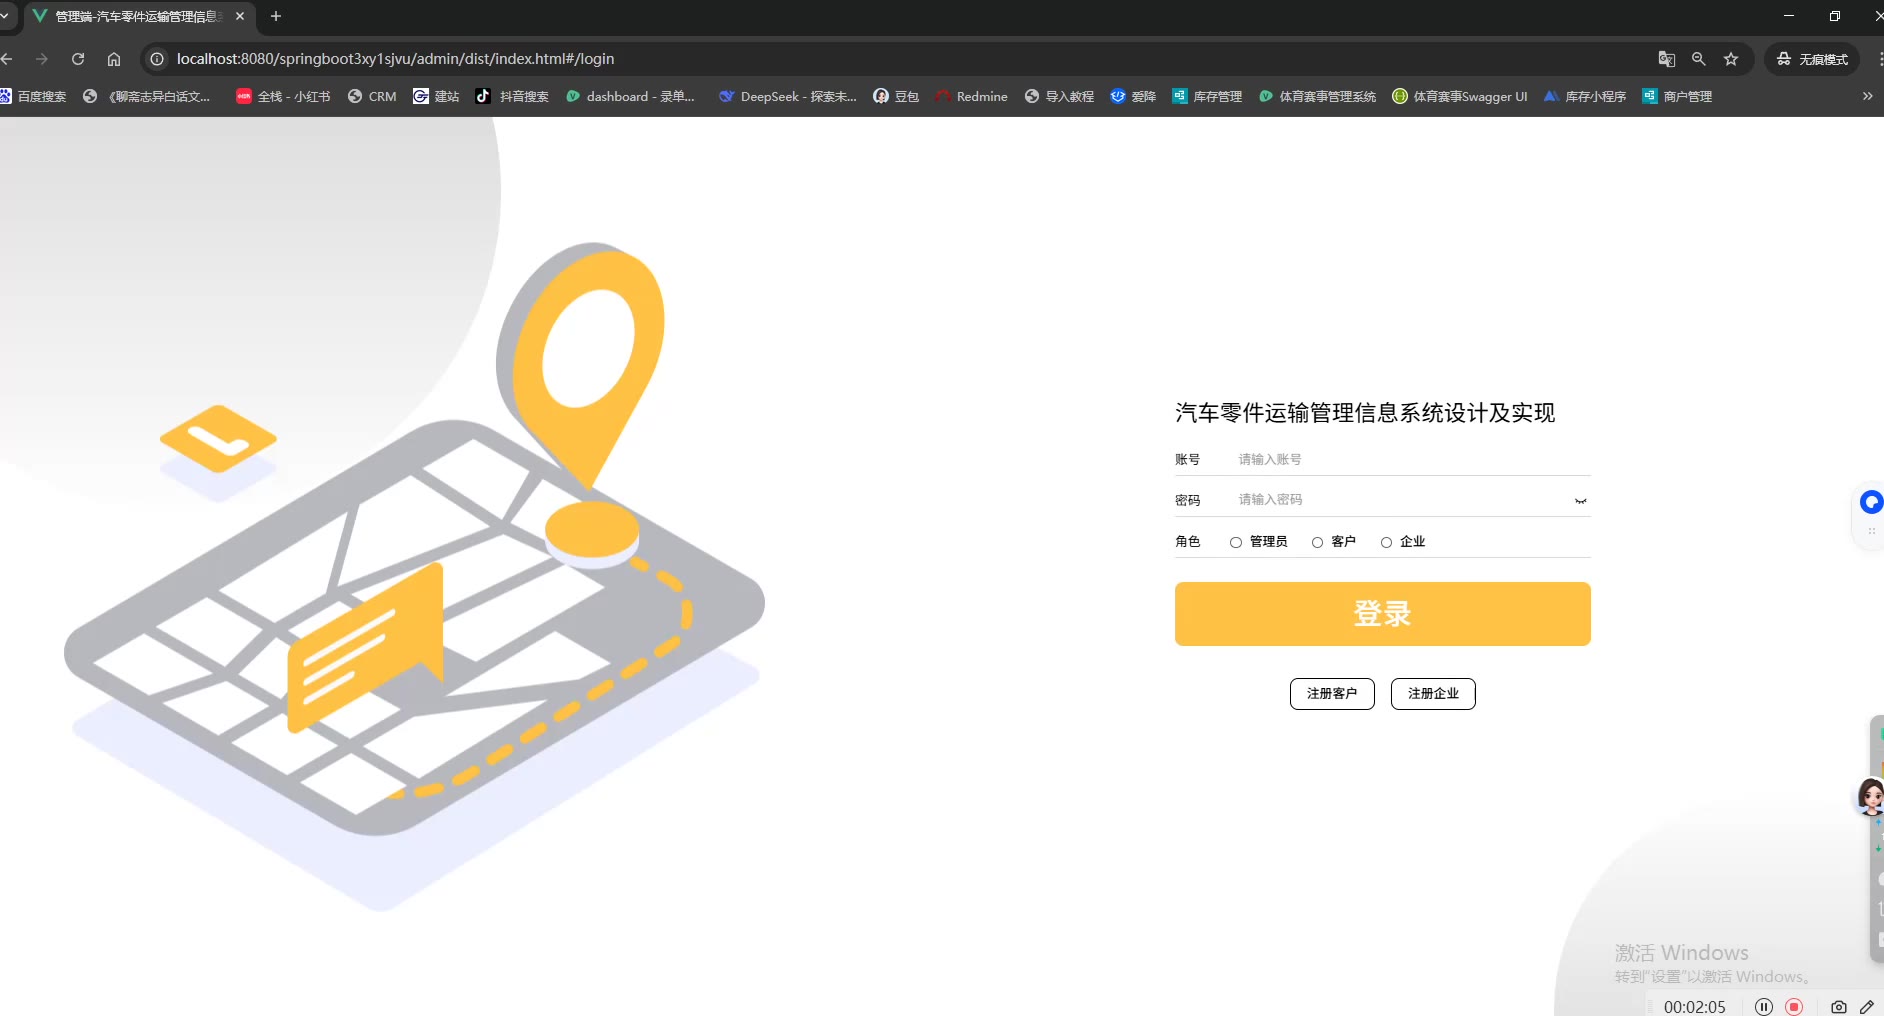Open the Redmine bookmark
Image resolution: width=1884 pixels, height=1016 pixels.
971,96
